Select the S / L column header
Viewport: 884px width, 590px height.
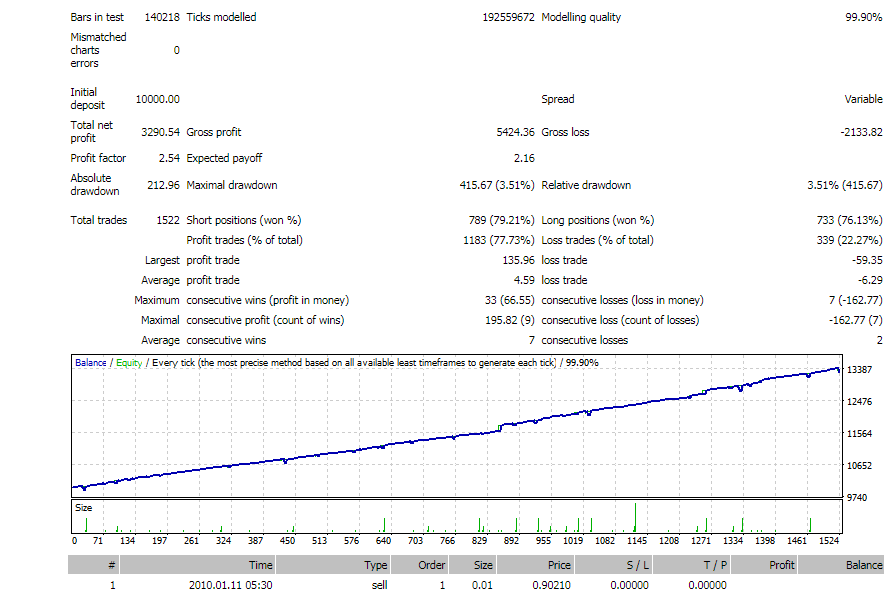pyautogui.click(x=613, y=565)
